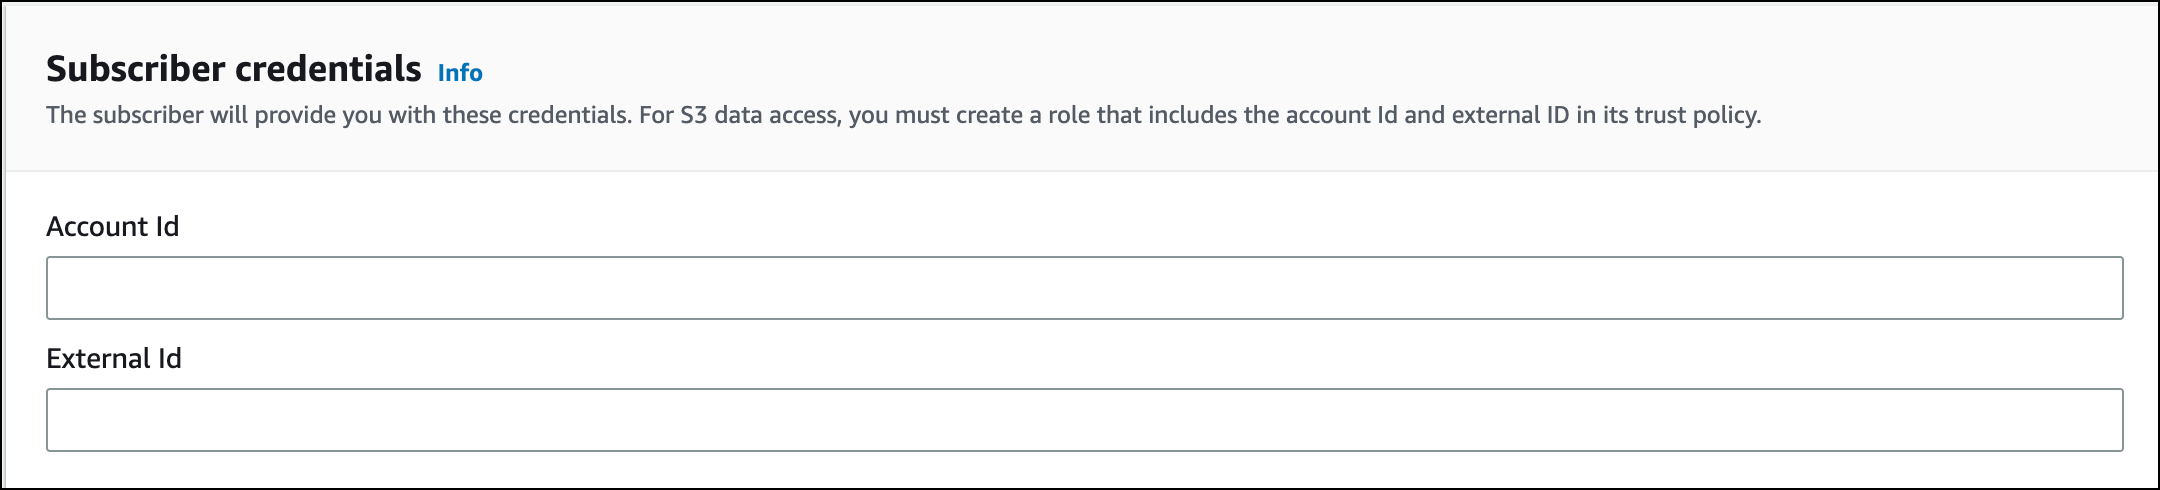The height and width of the screenshot is (490, 2160).
Task: Select the text box for subscriber external Id
Action: pyautogui.click(x=1084, y=420)
